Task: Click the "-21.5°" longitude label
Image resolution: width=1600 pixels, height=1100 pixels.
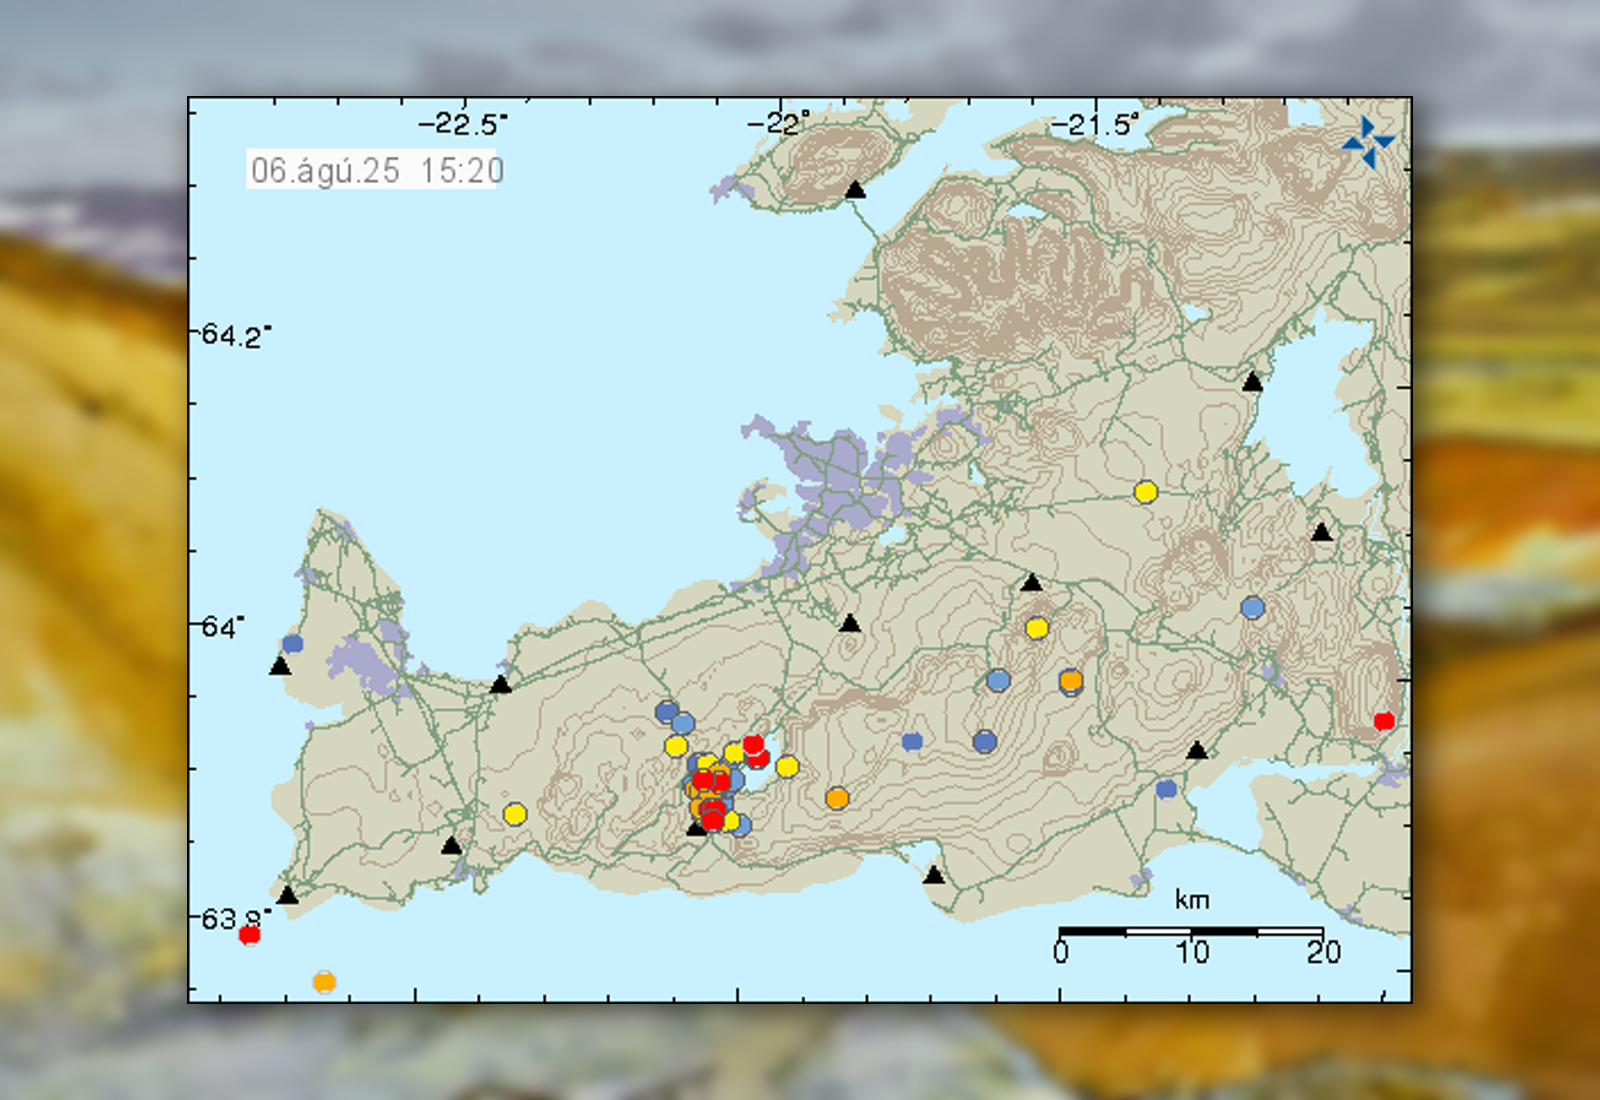Action: coord(1094,125)
